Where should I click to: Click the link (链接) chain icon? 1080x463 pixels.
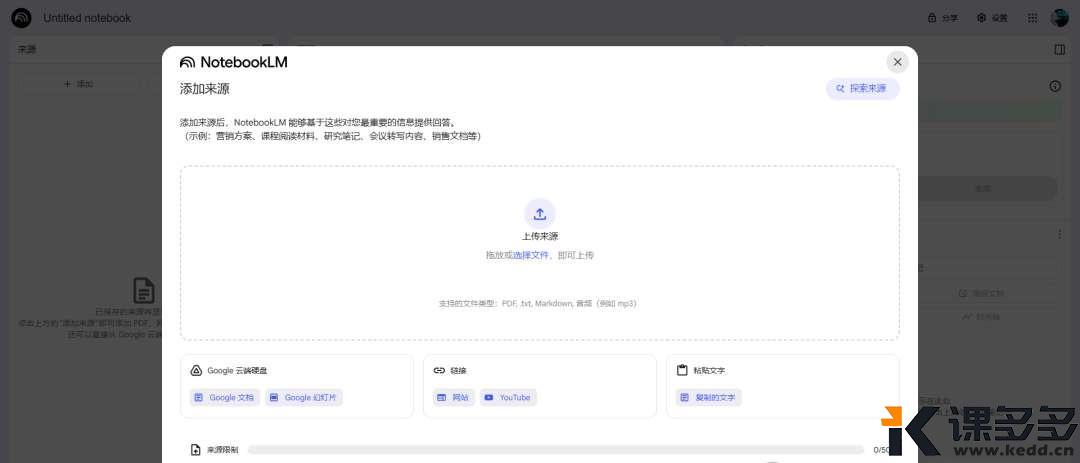click(439, 370)
